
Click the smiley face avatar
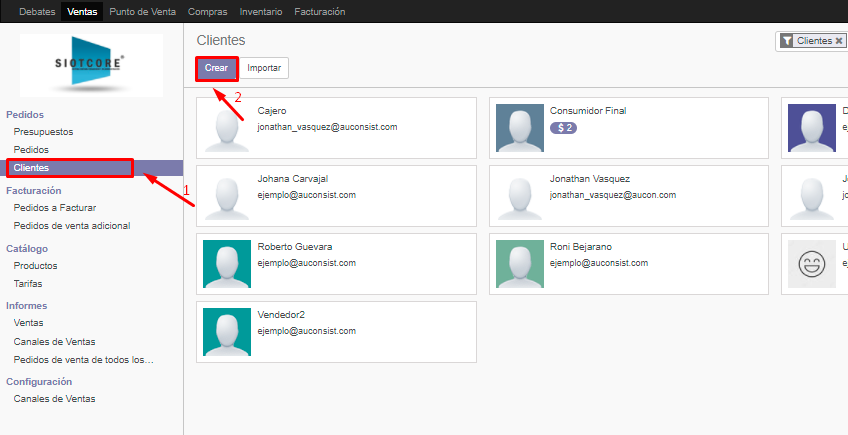pyautogui.click(x=811, y=263)
